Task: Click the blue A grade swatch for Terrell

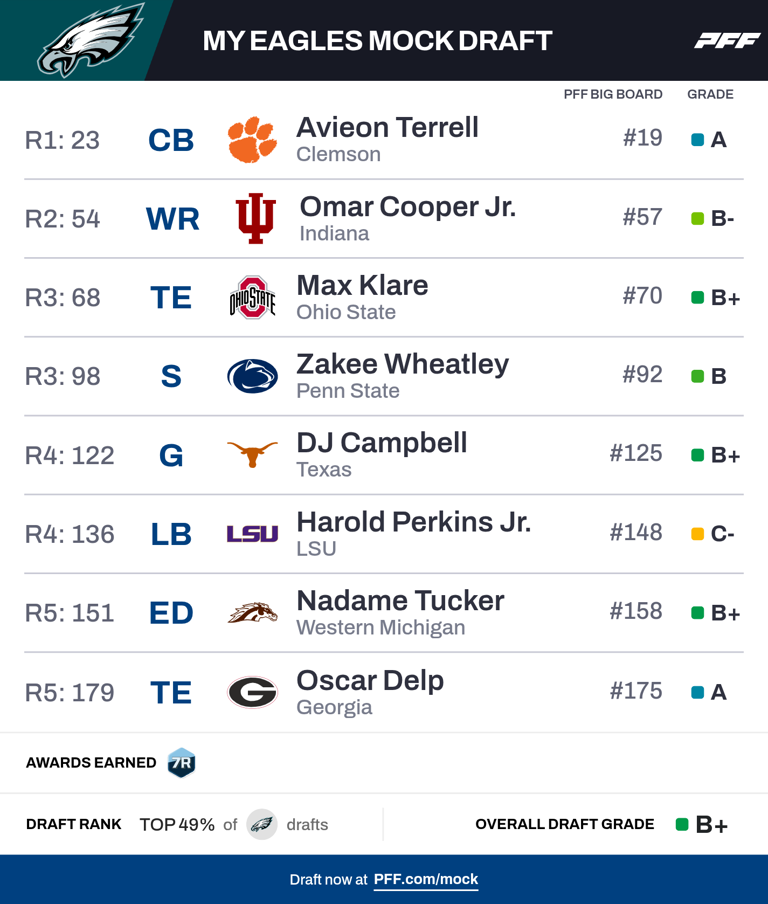Action: (x=698, y=140)
